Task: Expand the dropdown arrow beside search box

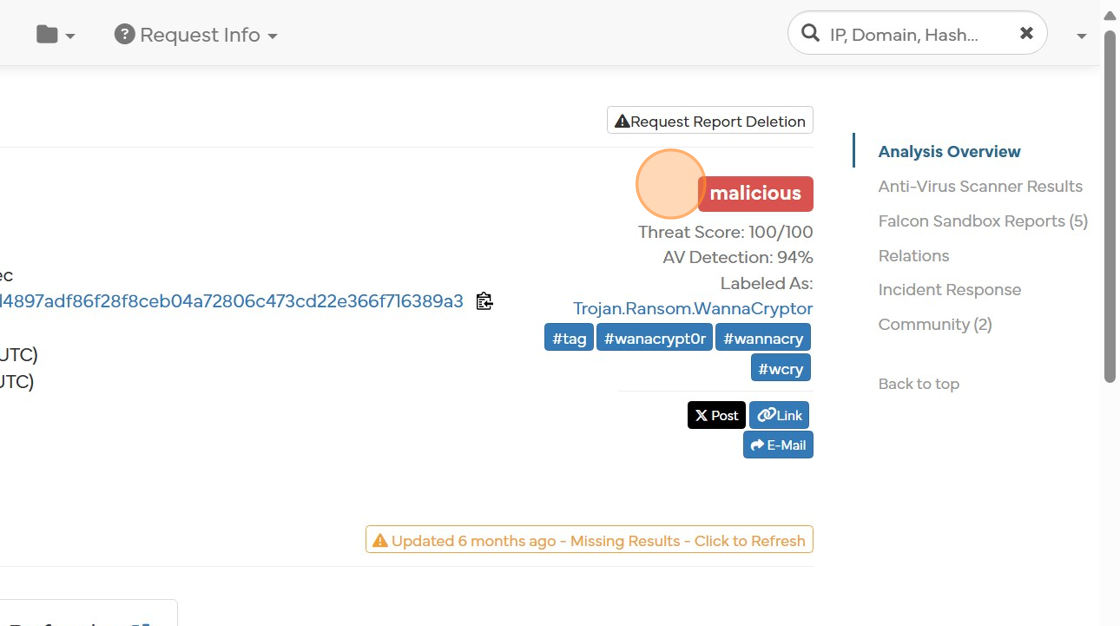Action: 1081,36
